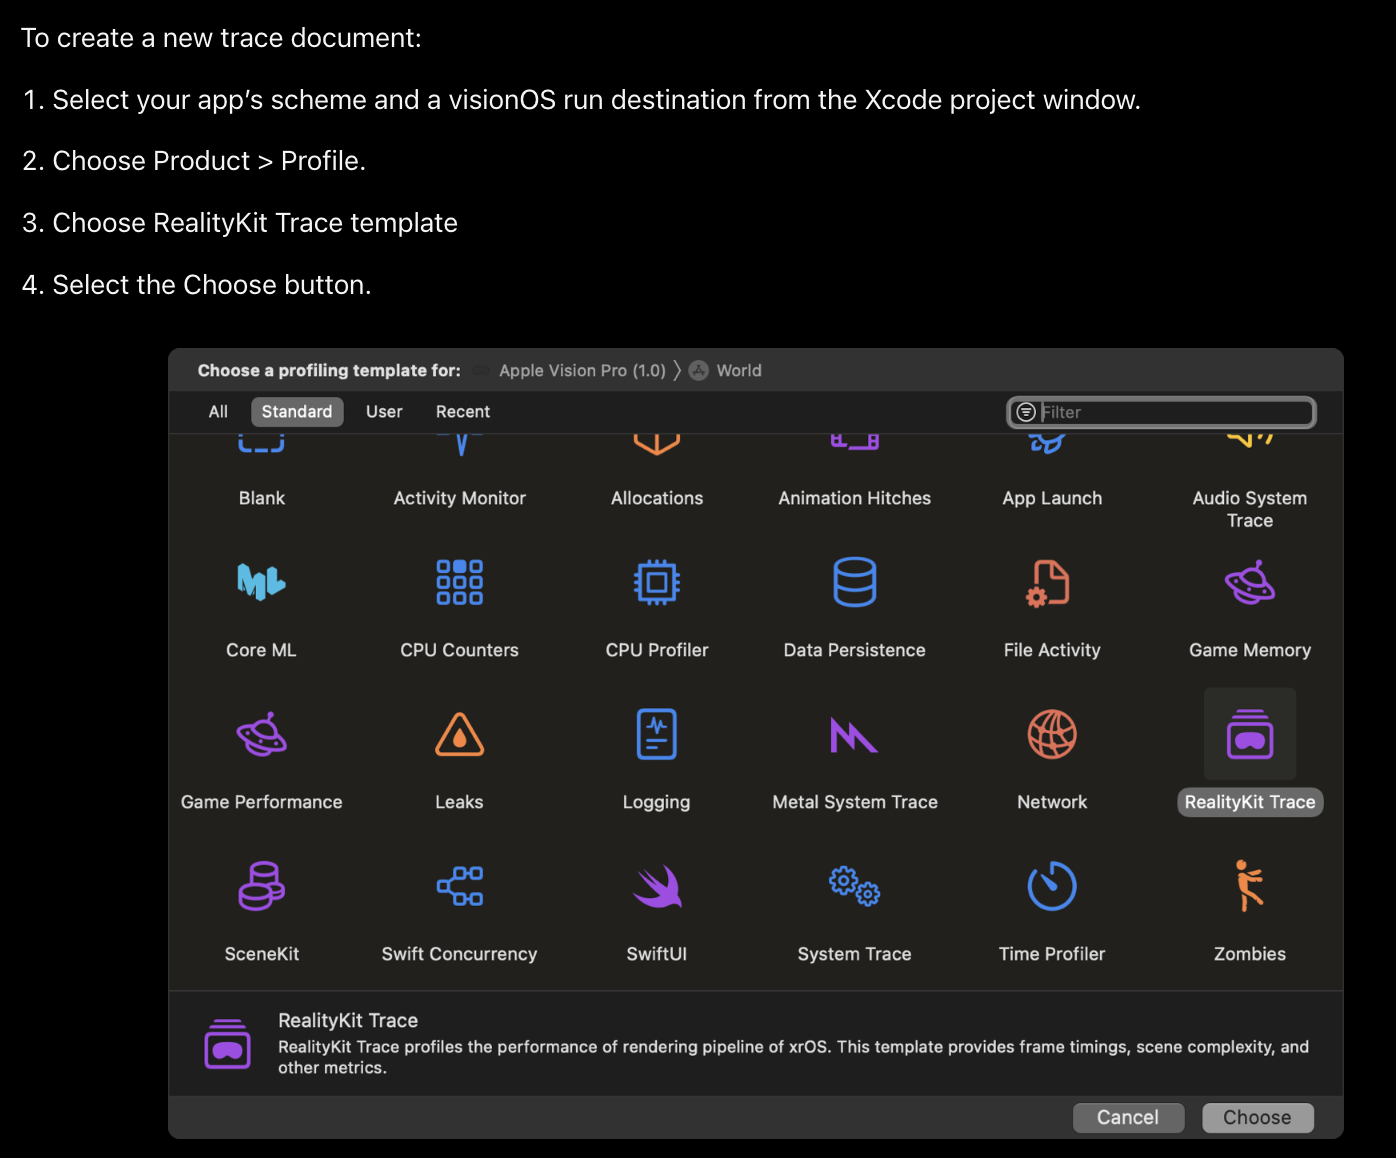Click the Choose button
Viewport: 1396px width, 1158px height.
coord(1257,1117)
